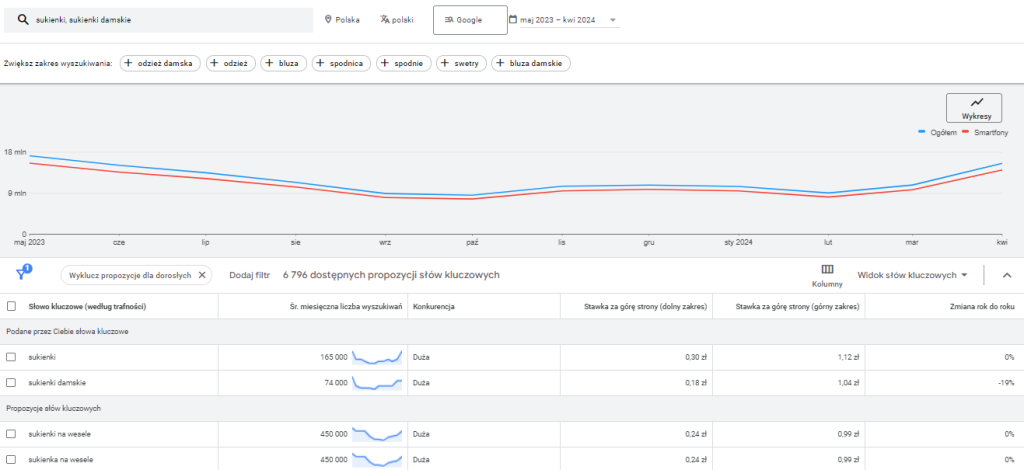Viewport: 1024px width, 470px height.
Task: Add the swetry suggestion chip
Action: point(461,63)
